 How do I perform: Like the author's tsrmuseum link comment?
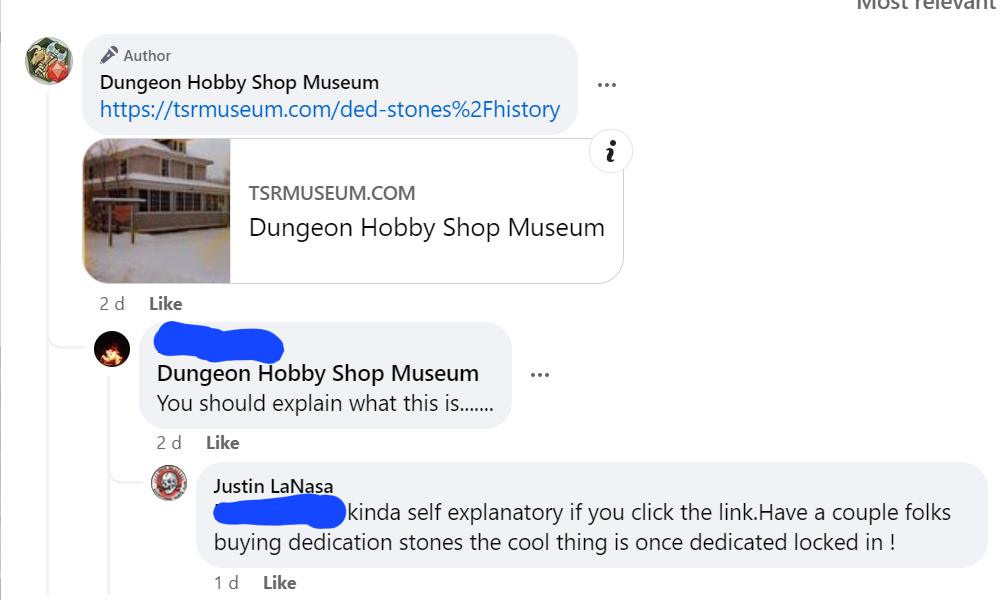[166, 303]
